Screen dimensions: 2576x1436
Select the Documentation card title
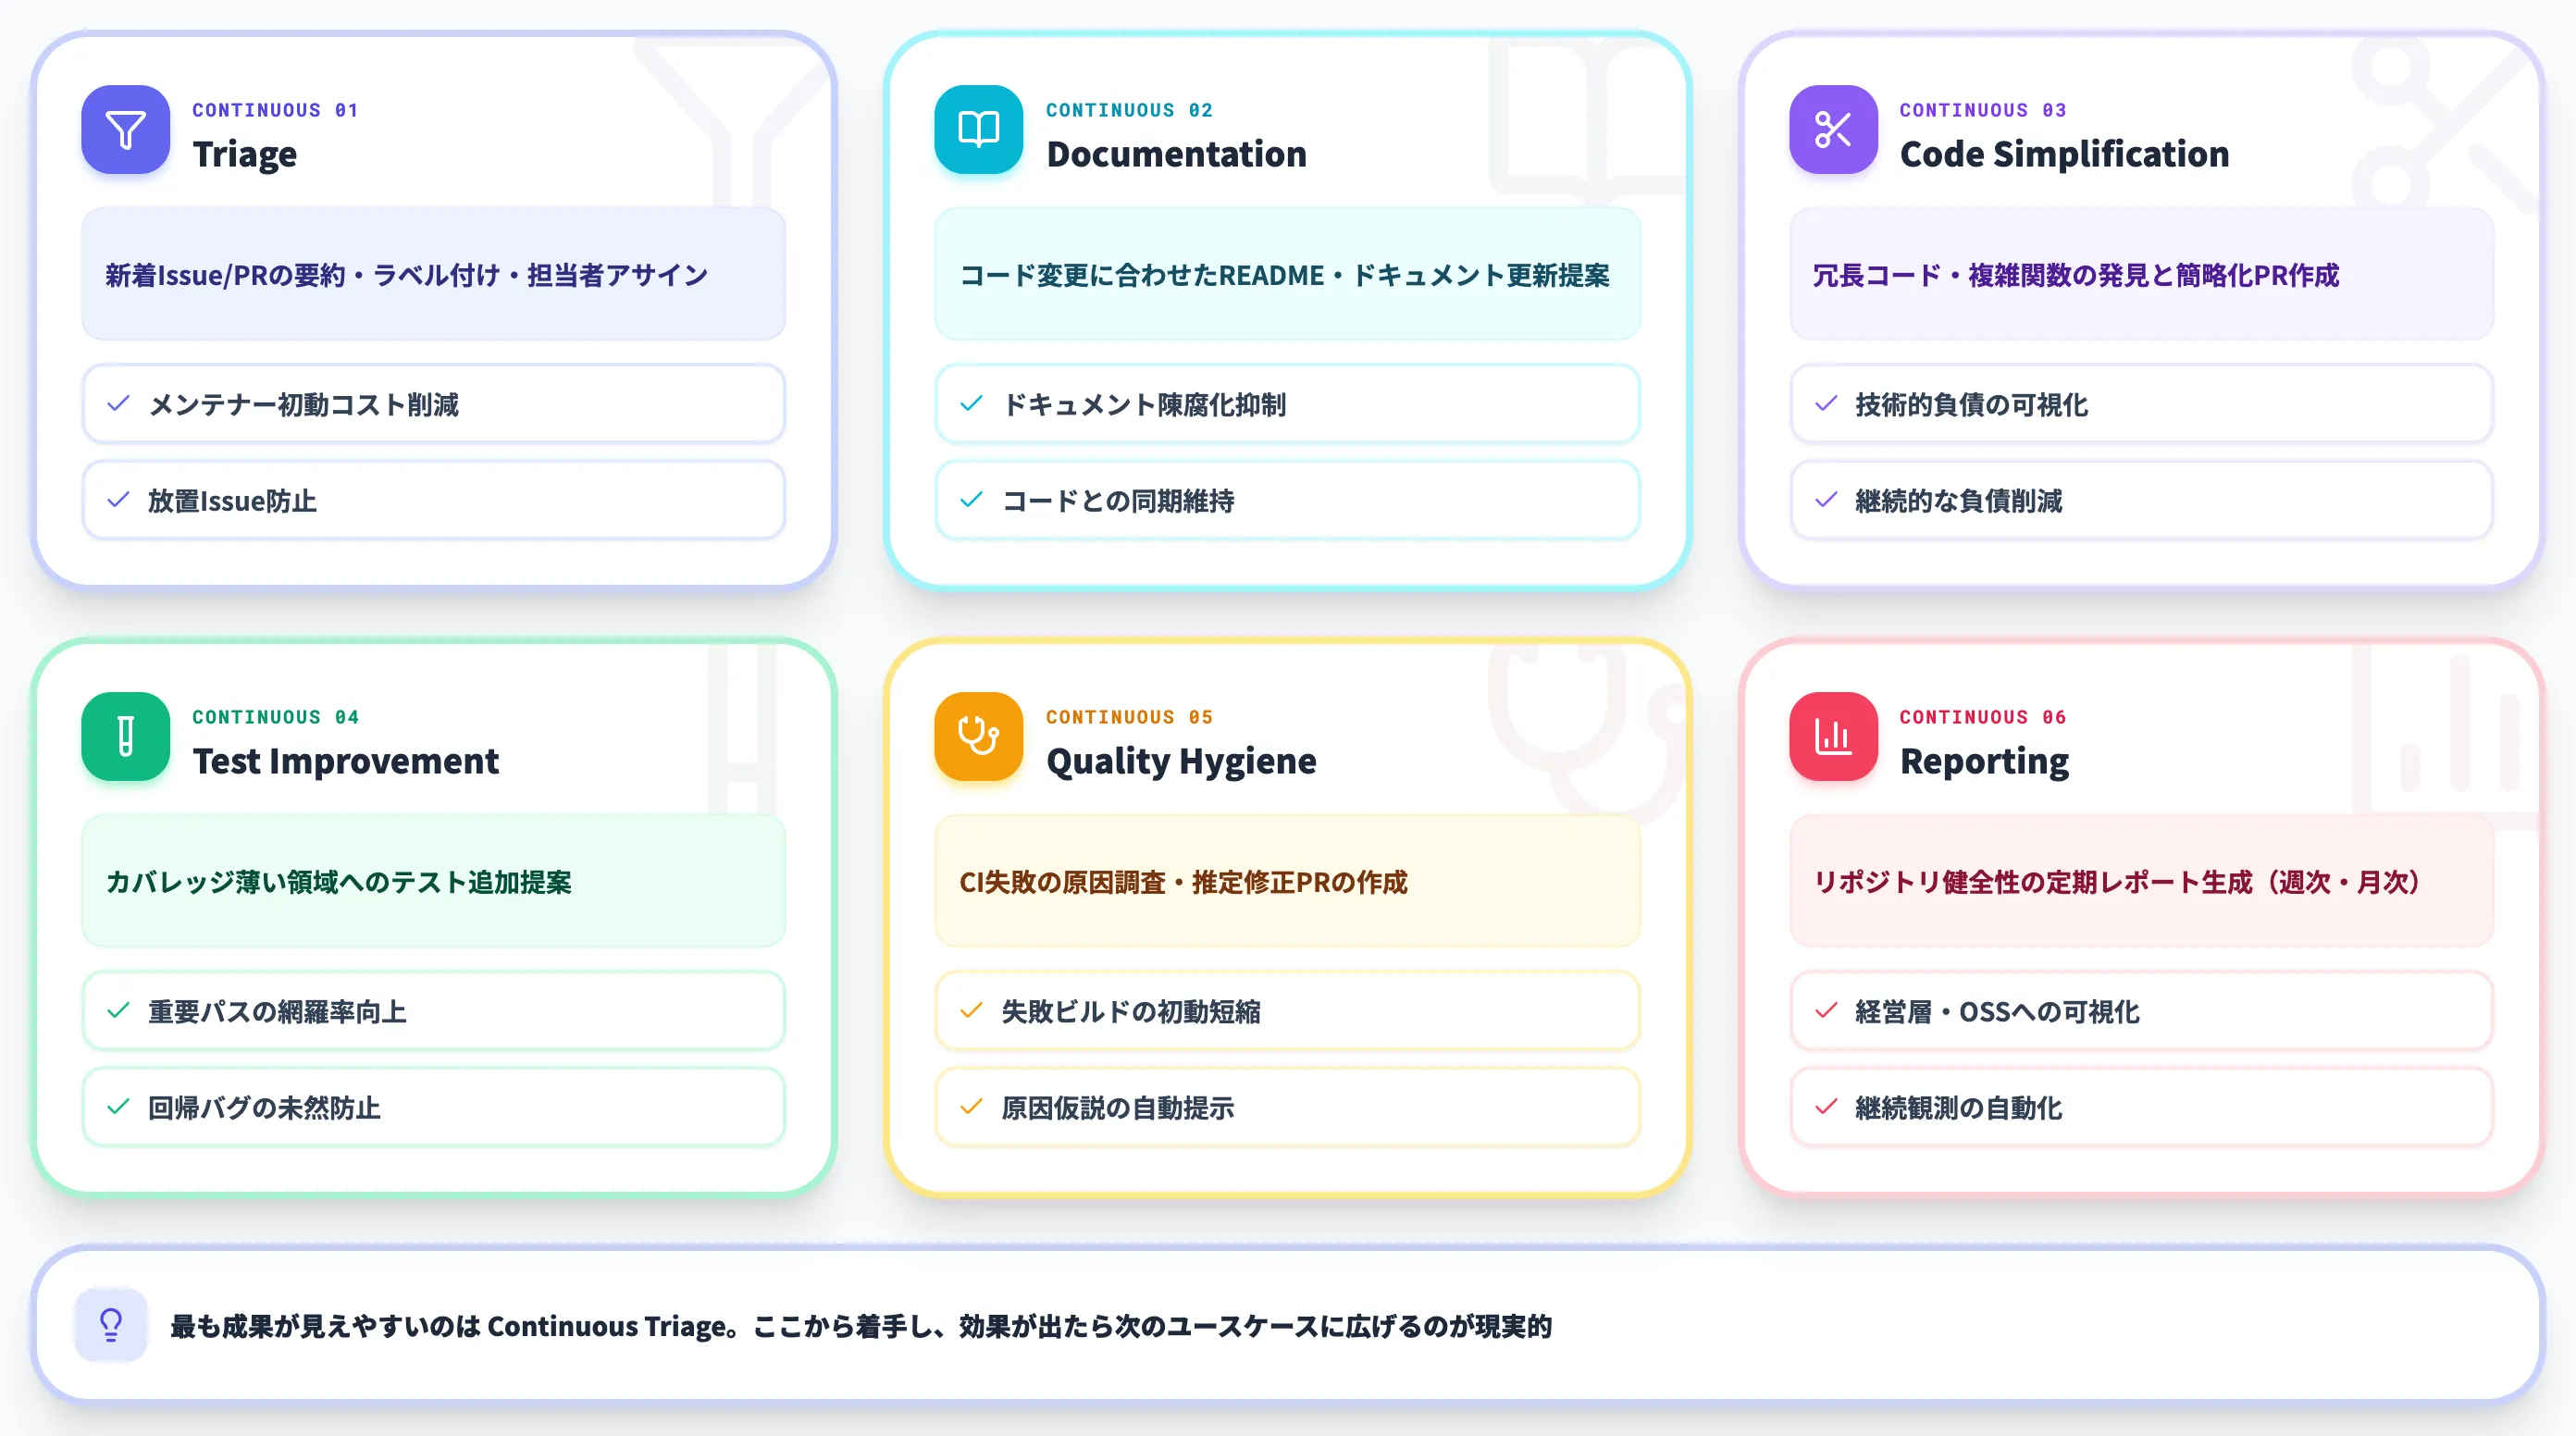point(1176,154)
